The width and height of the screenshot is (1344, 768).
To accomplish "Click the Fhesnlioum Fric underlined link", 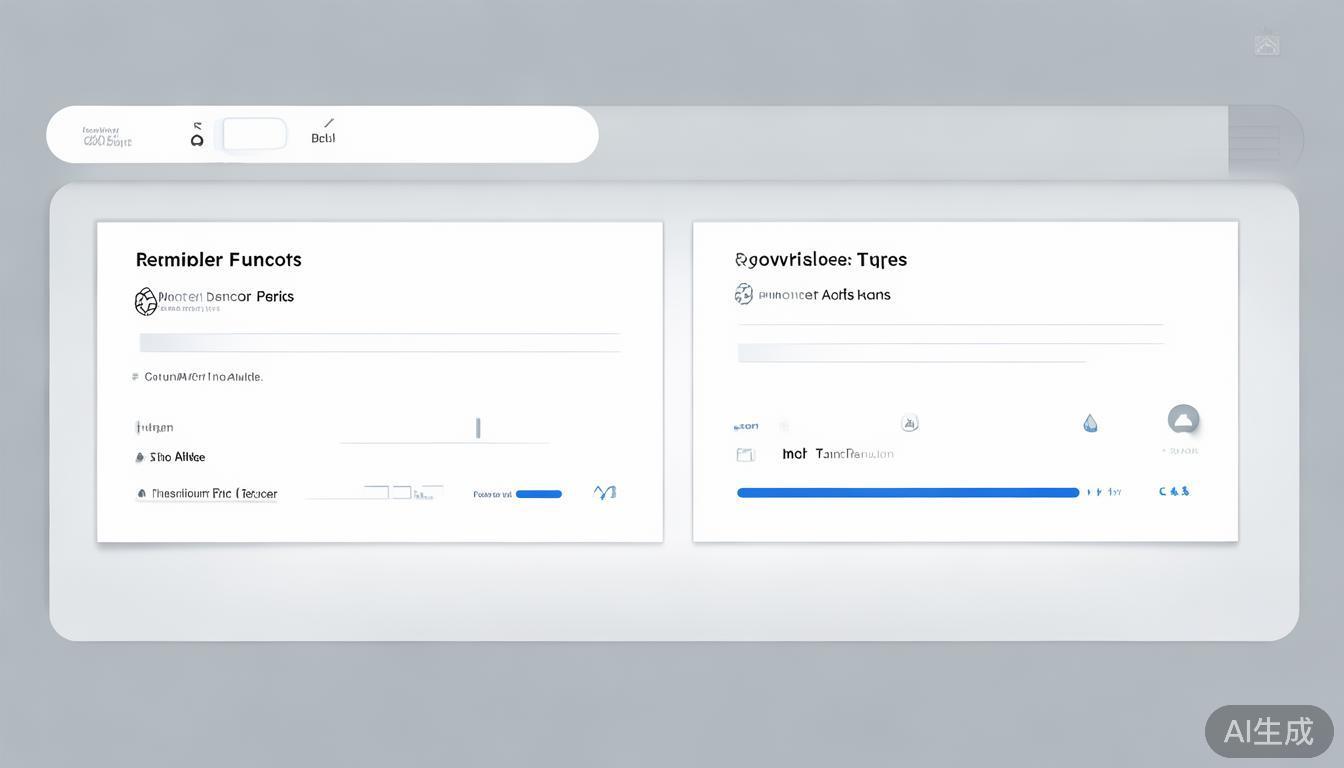I will (x=214, y=494).
